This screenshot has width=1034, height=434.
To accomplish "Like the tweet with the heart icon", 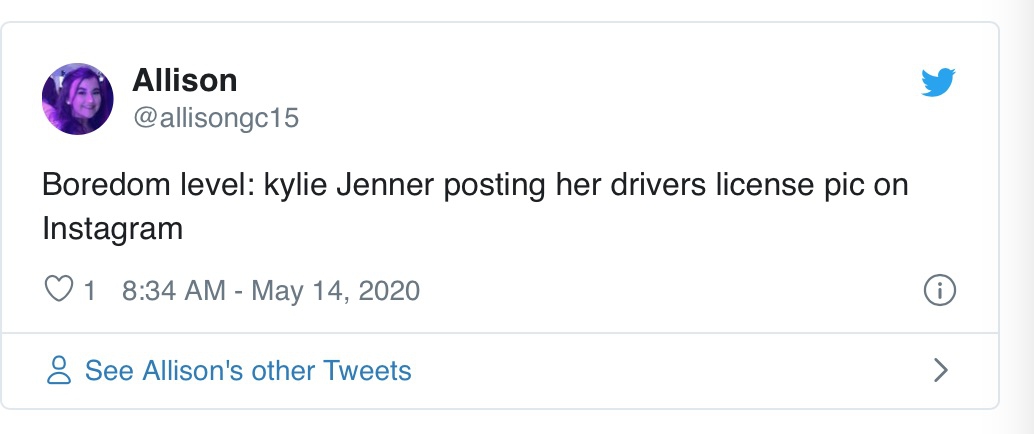I will click(60, 291).
